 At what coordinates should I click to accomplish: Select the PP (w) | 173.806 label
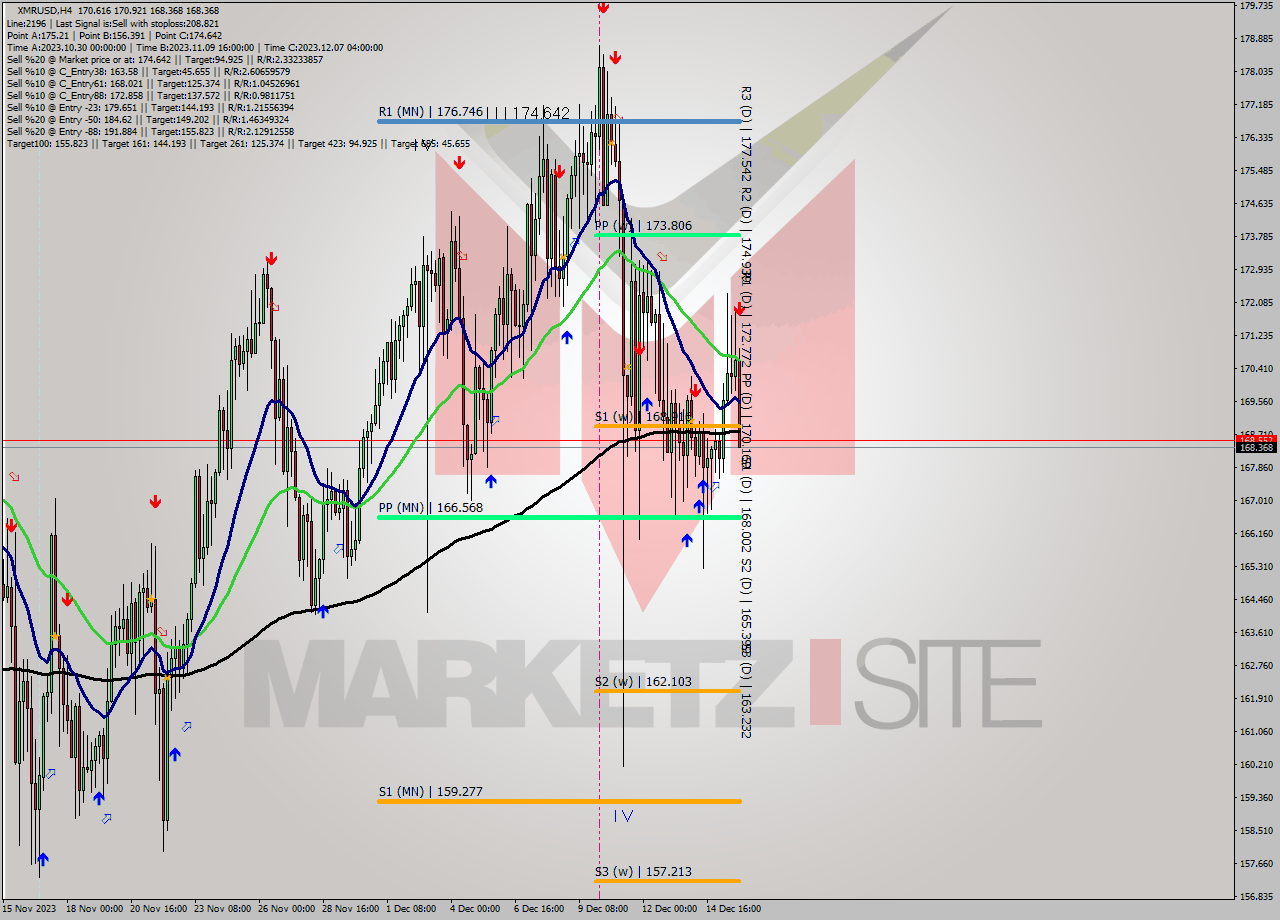[643, 226]
